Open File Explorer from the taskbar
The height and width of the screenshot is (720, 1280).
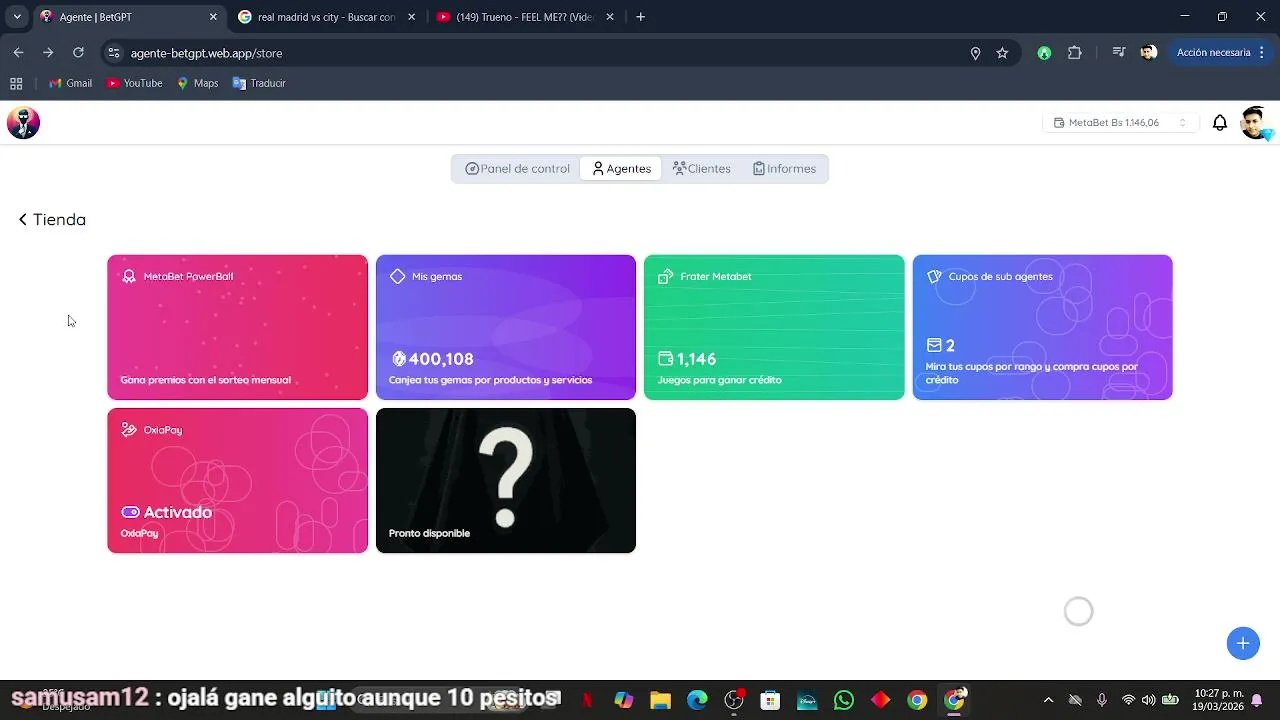pos(660,700)
